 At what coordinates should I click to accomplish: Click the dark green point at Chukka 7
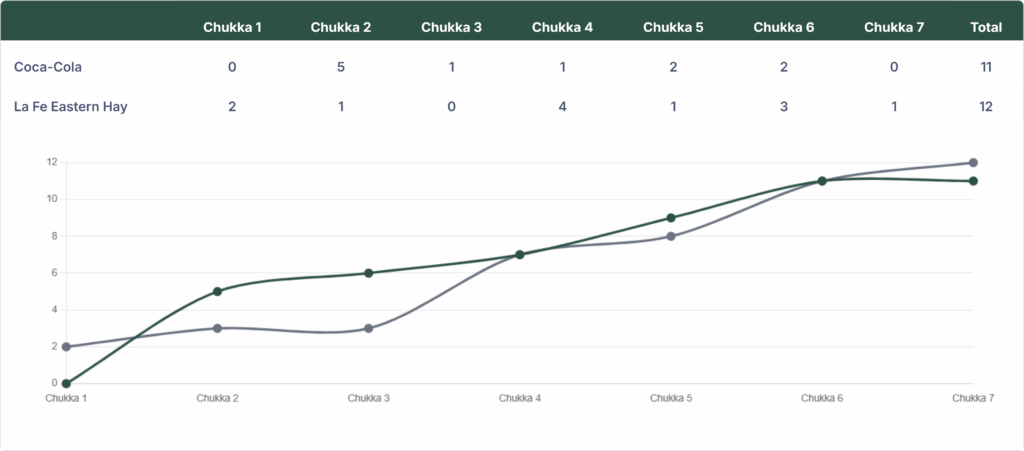pyautogui.click(x=973, y=181)
